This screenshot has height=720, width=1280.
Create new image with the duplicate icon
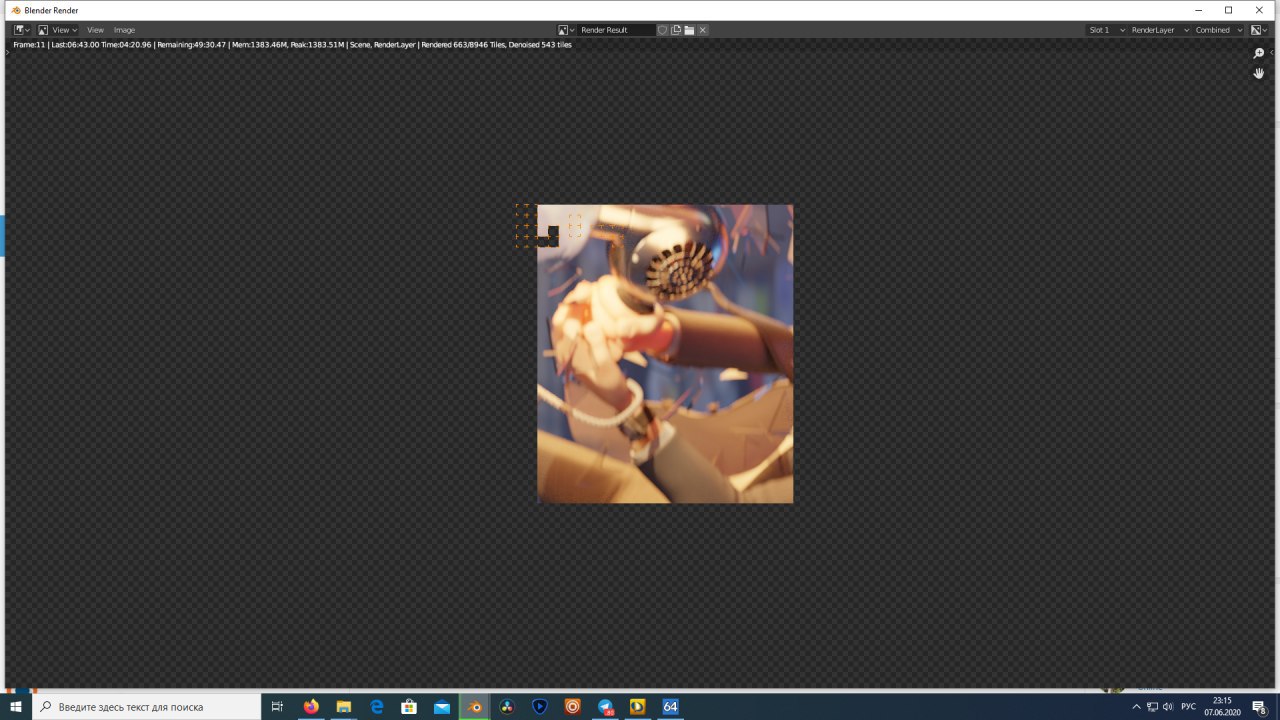click(676, 30)
